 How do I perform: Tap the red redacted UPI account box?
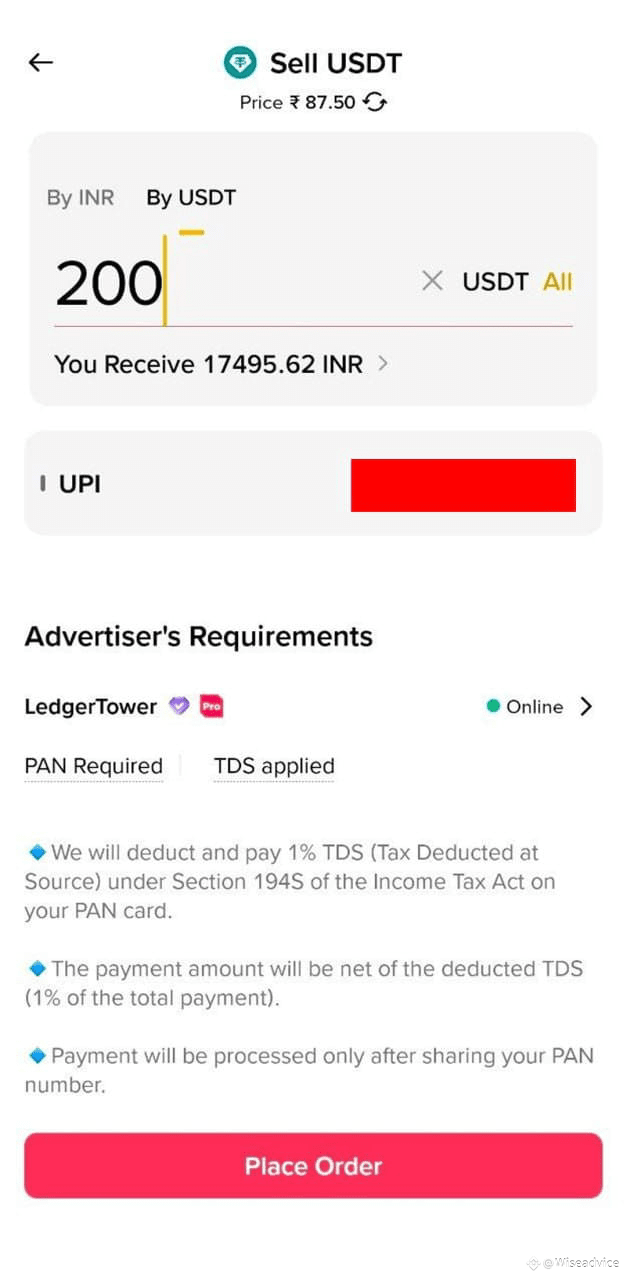(463, 485)
